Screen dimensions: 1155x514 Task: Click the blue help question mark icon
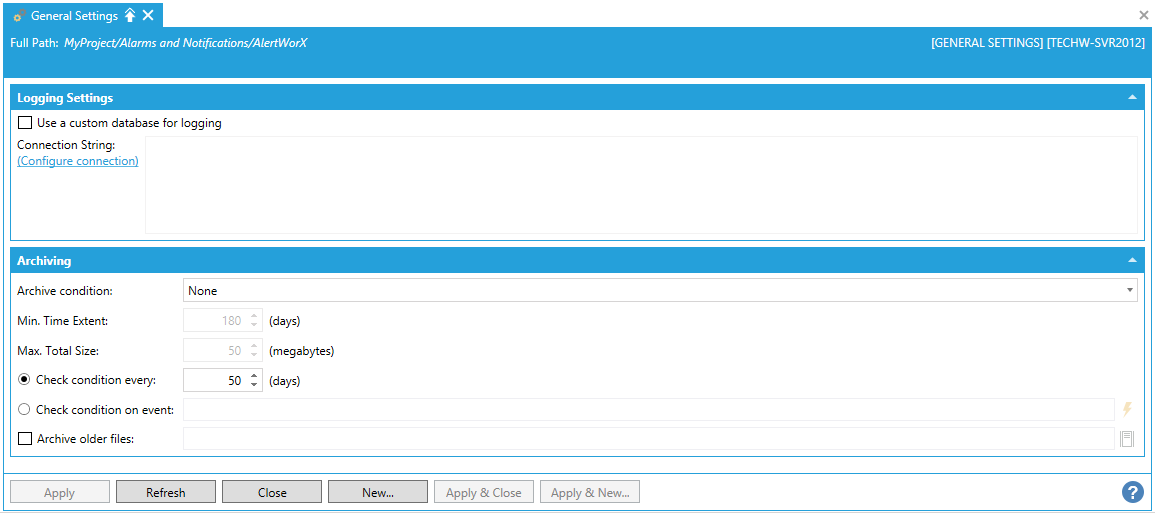[x=1132, y=492]
